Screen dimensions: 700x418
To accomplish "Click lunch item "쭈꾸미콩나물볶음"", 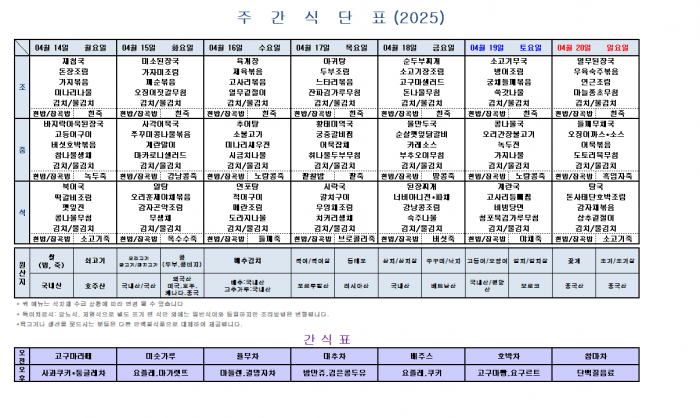I will pos(160,134).
